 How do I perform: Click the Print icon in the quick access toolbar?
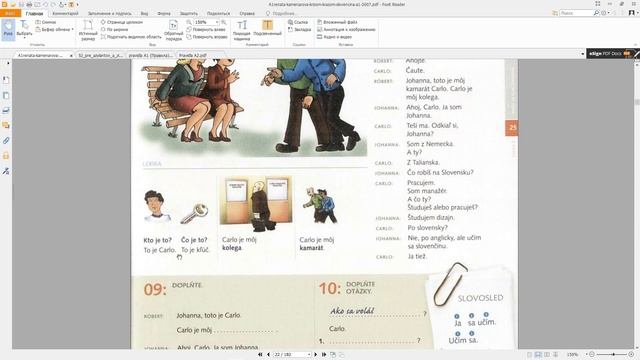coord(29,4)
